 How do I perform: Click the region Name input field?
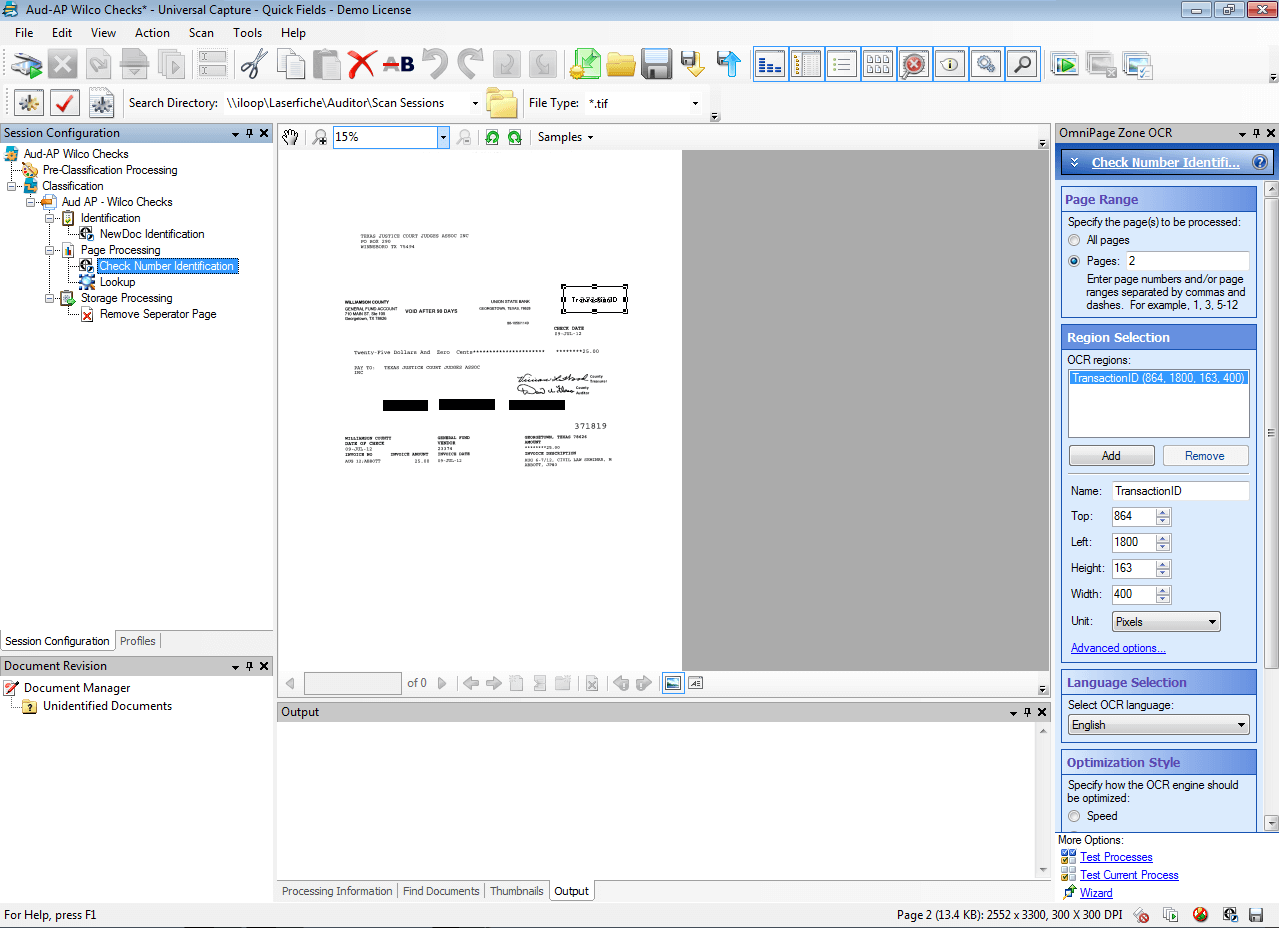point(1180,491)
